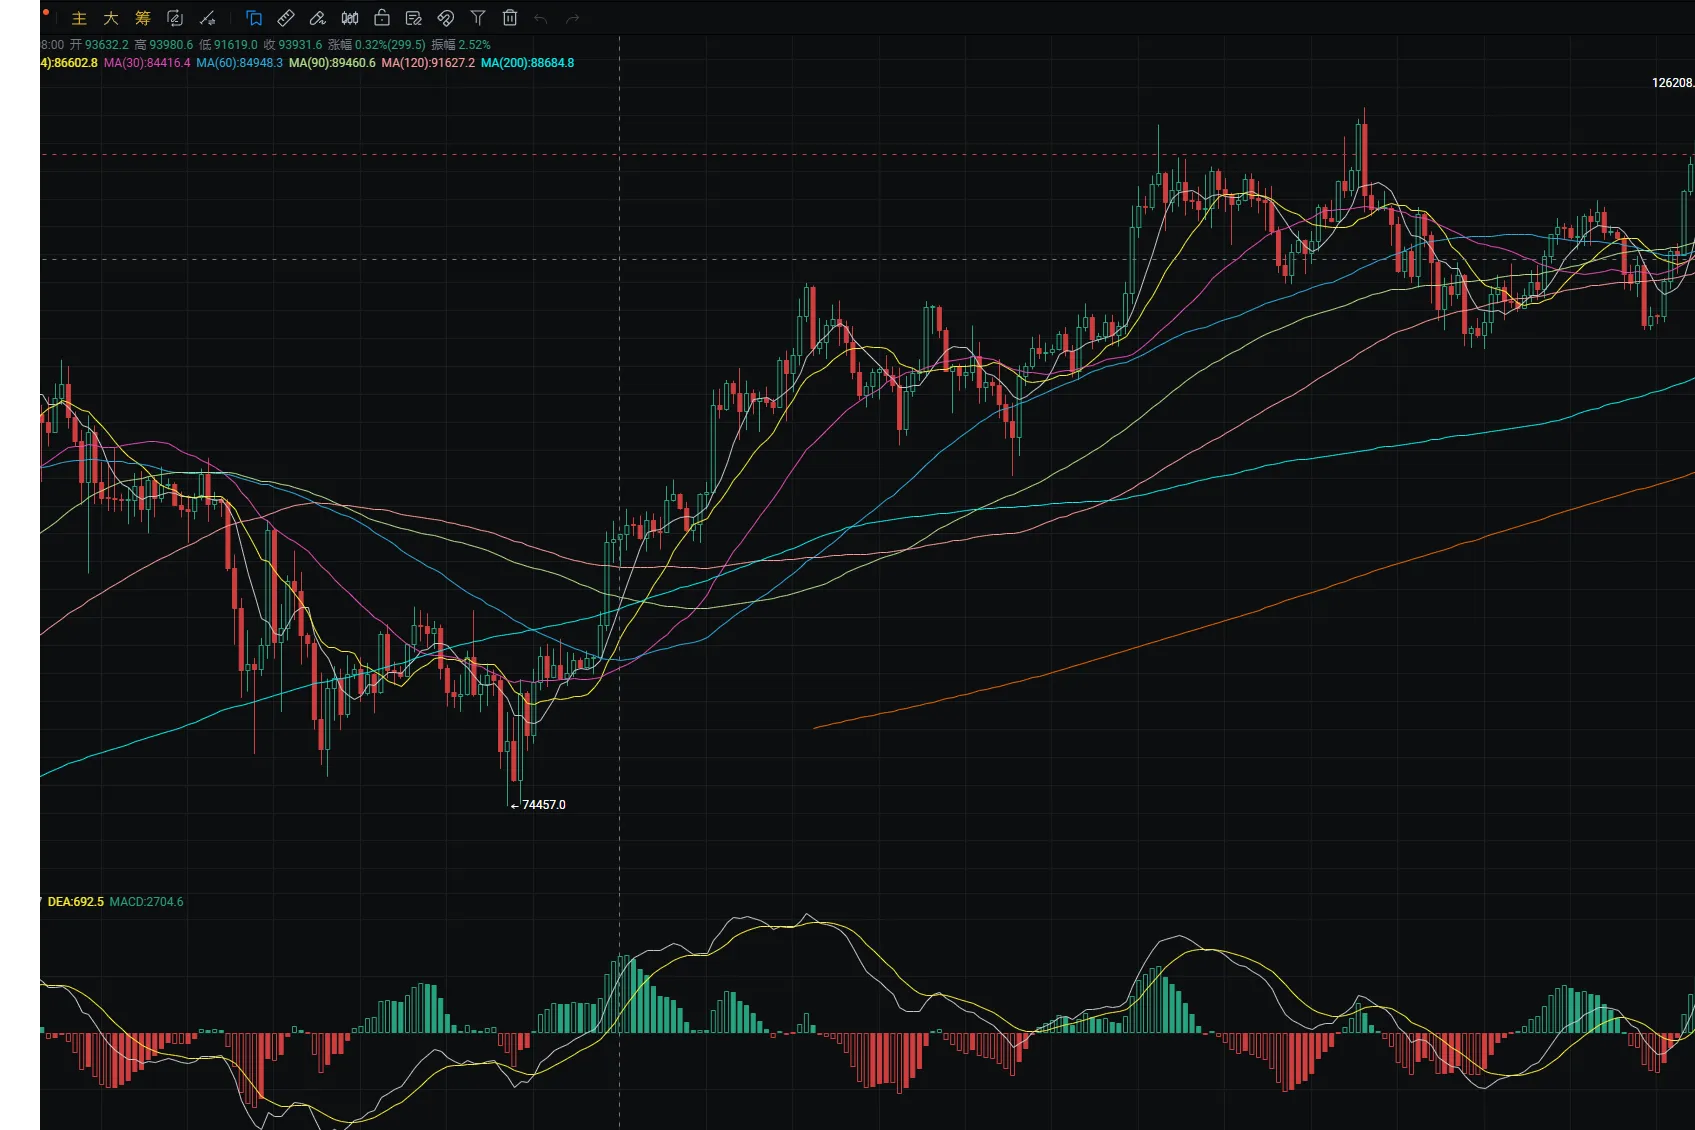
Task: Click the blue bookmark icon in toolbar
Action: [254, 18]
